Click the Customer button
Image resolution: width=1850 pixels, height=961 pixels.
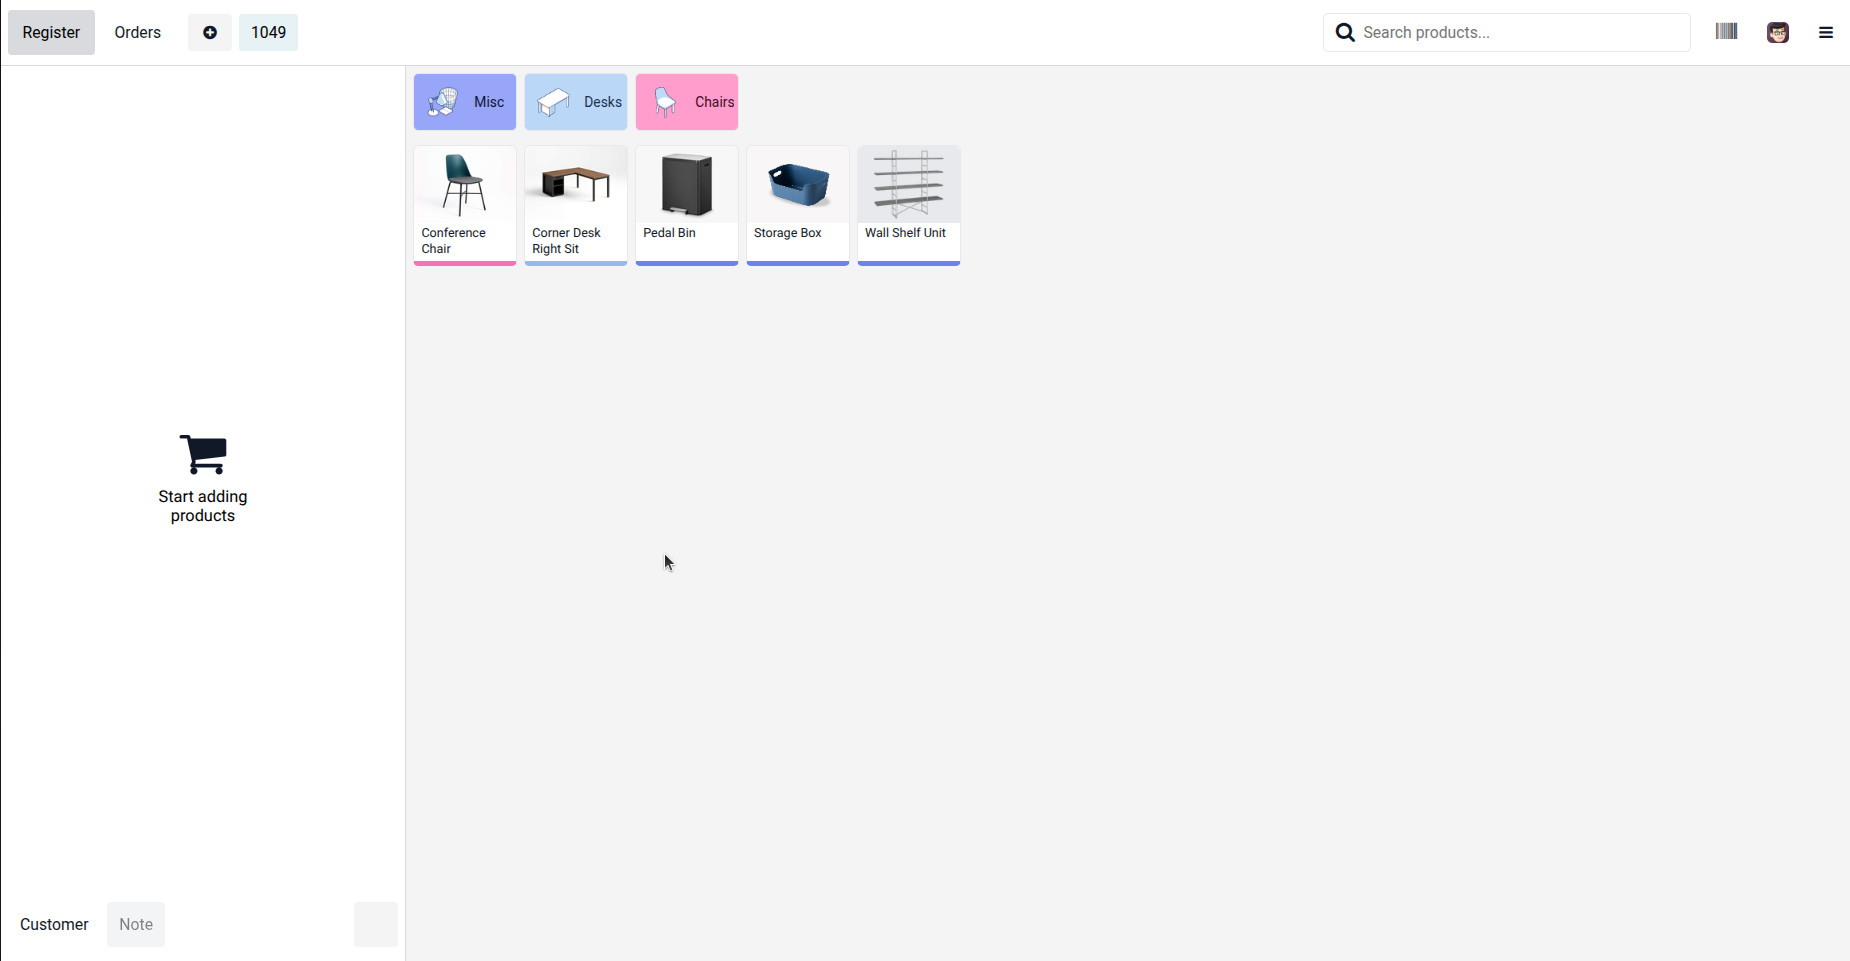pyautogui.click(x=54, y=924)
